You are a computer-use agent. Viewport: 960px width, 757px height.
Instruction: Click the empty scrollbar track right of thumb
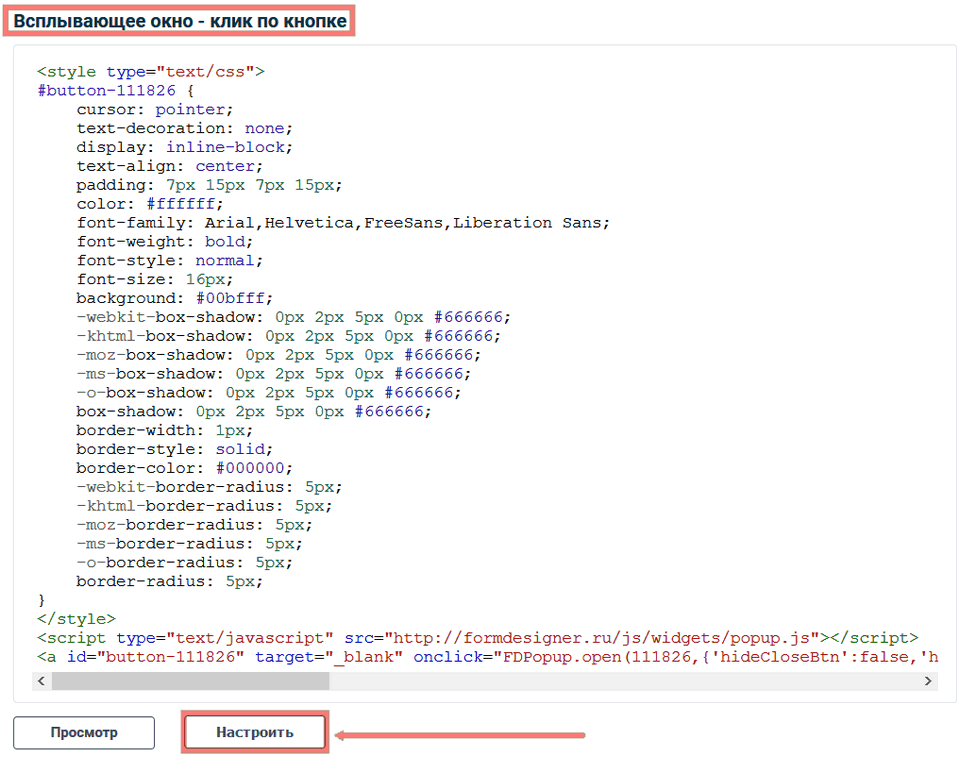pos(620,681)
